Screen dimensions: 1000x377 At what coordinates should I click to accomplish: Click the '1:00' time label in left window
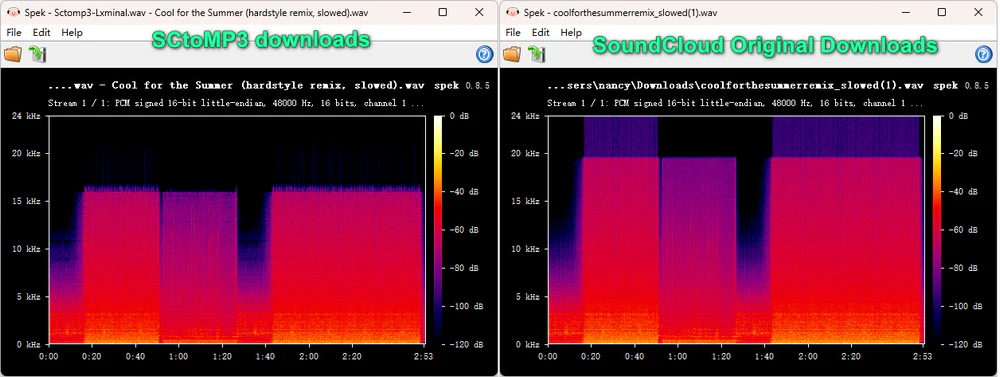[178, 356]
